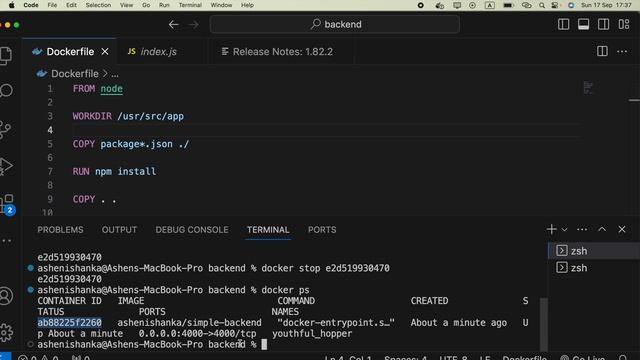This screenshot has height=360, width=640.
Task: Open the Explorer view in activity bar
Action: click(6, 56)
